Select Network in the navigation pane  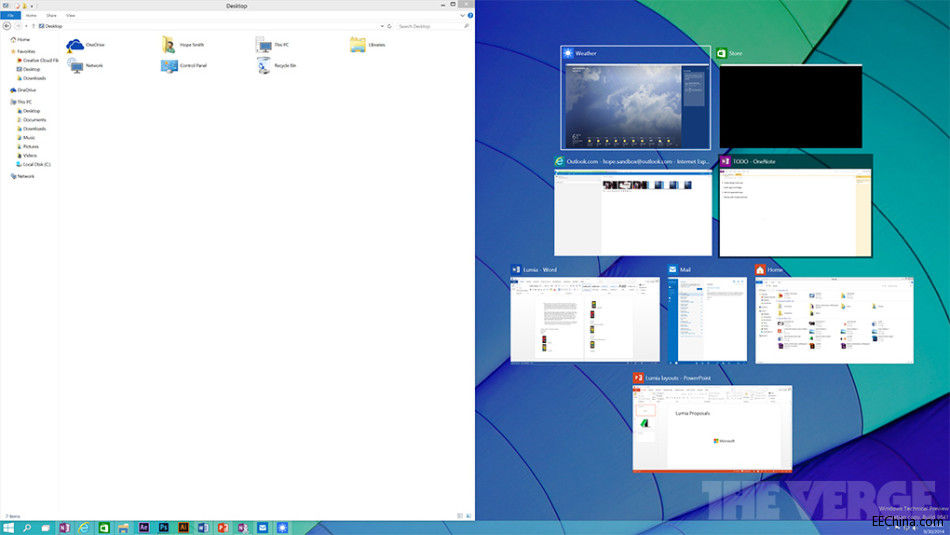(22, 176)
